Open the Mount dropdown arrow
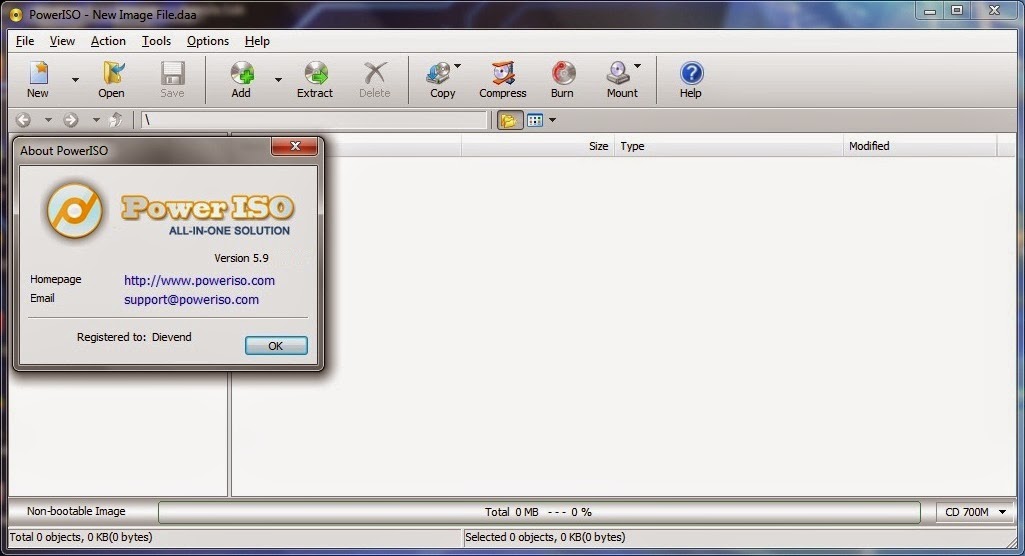 point(637,66)
